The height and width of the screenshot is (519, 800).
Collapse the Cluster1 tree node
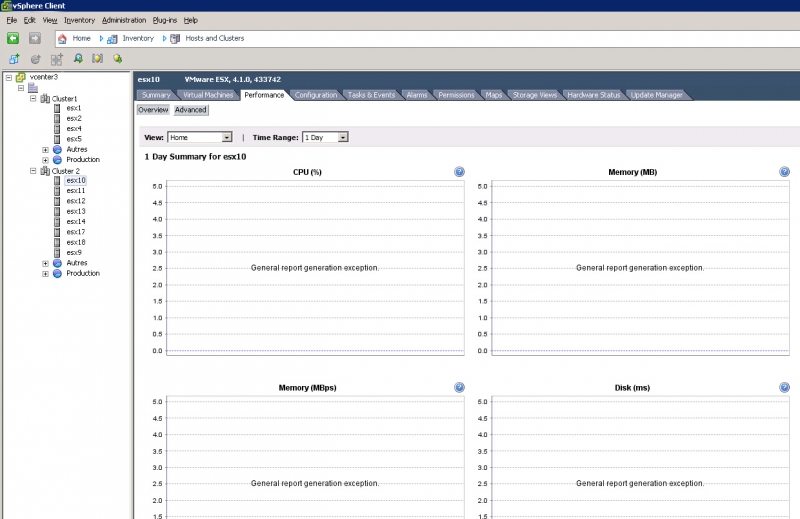(33, 98)
